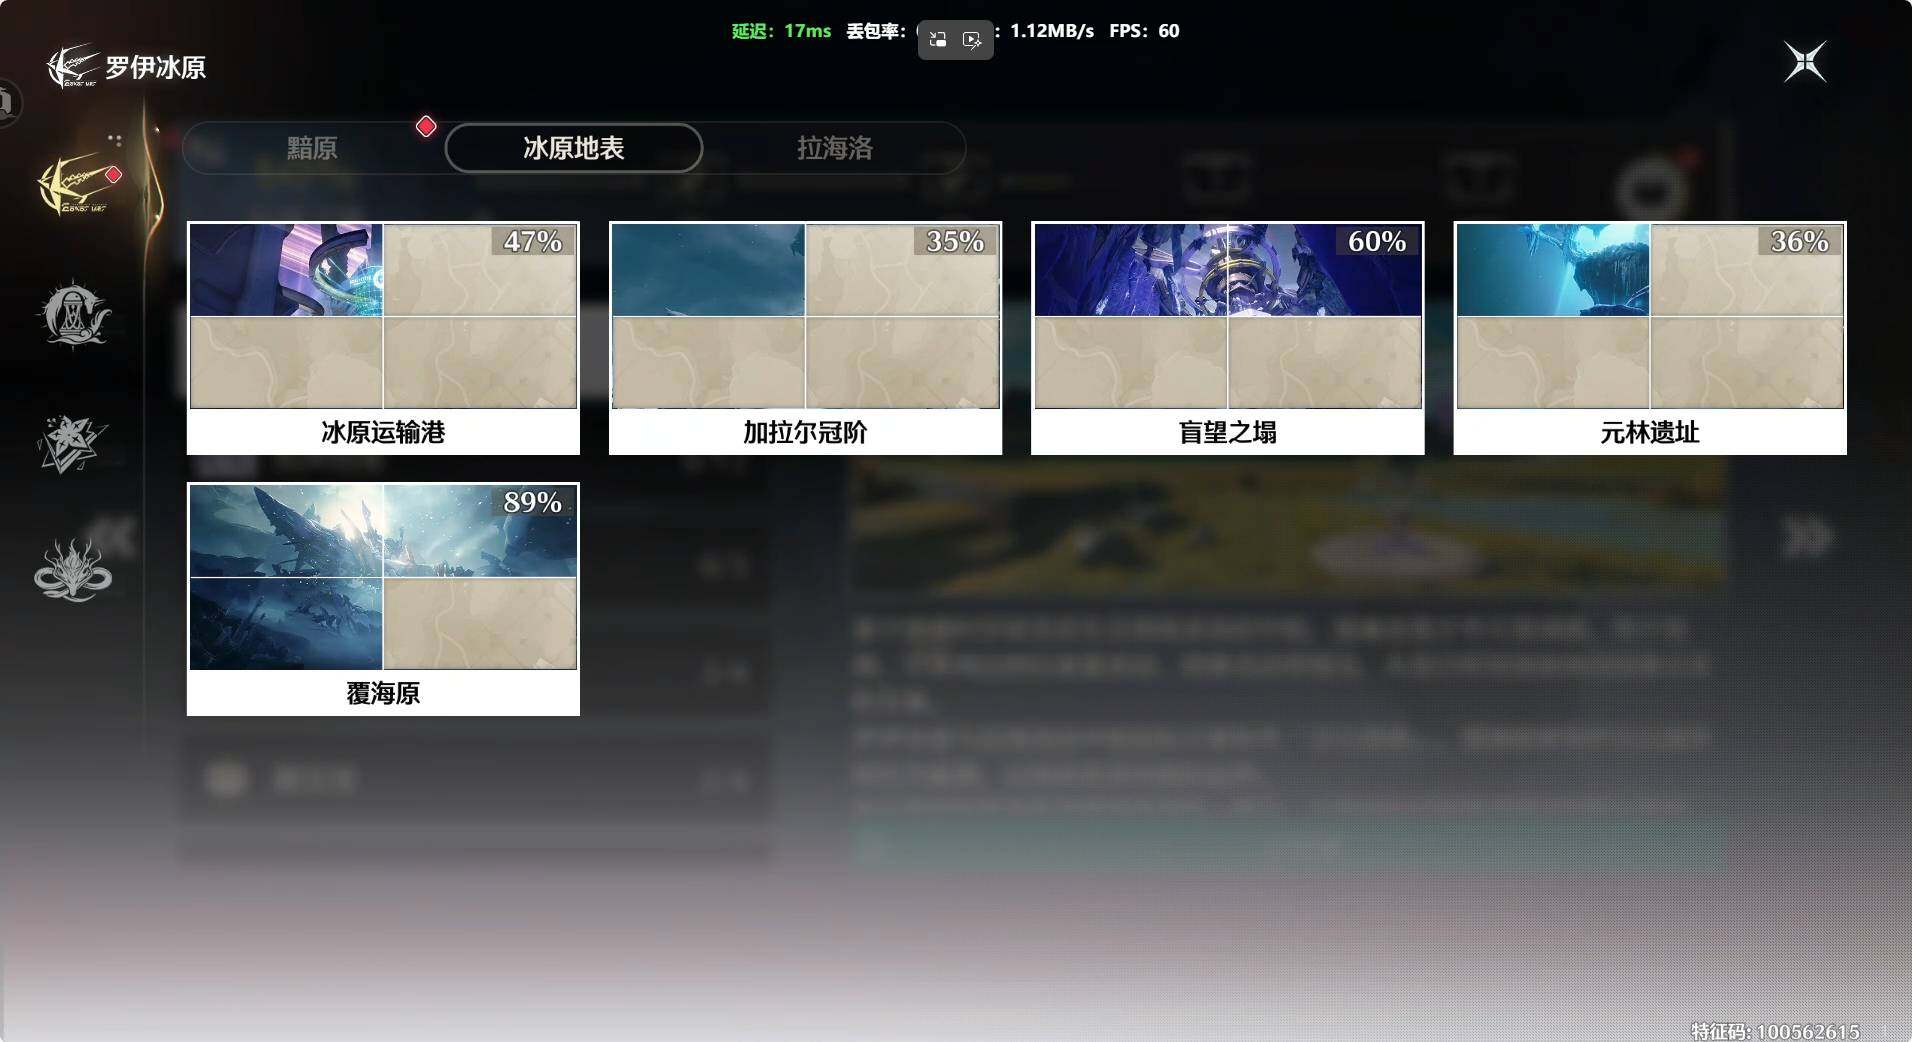
Task: Click the screen-record icon in top overlay
Action: click(x=972, y=40)
